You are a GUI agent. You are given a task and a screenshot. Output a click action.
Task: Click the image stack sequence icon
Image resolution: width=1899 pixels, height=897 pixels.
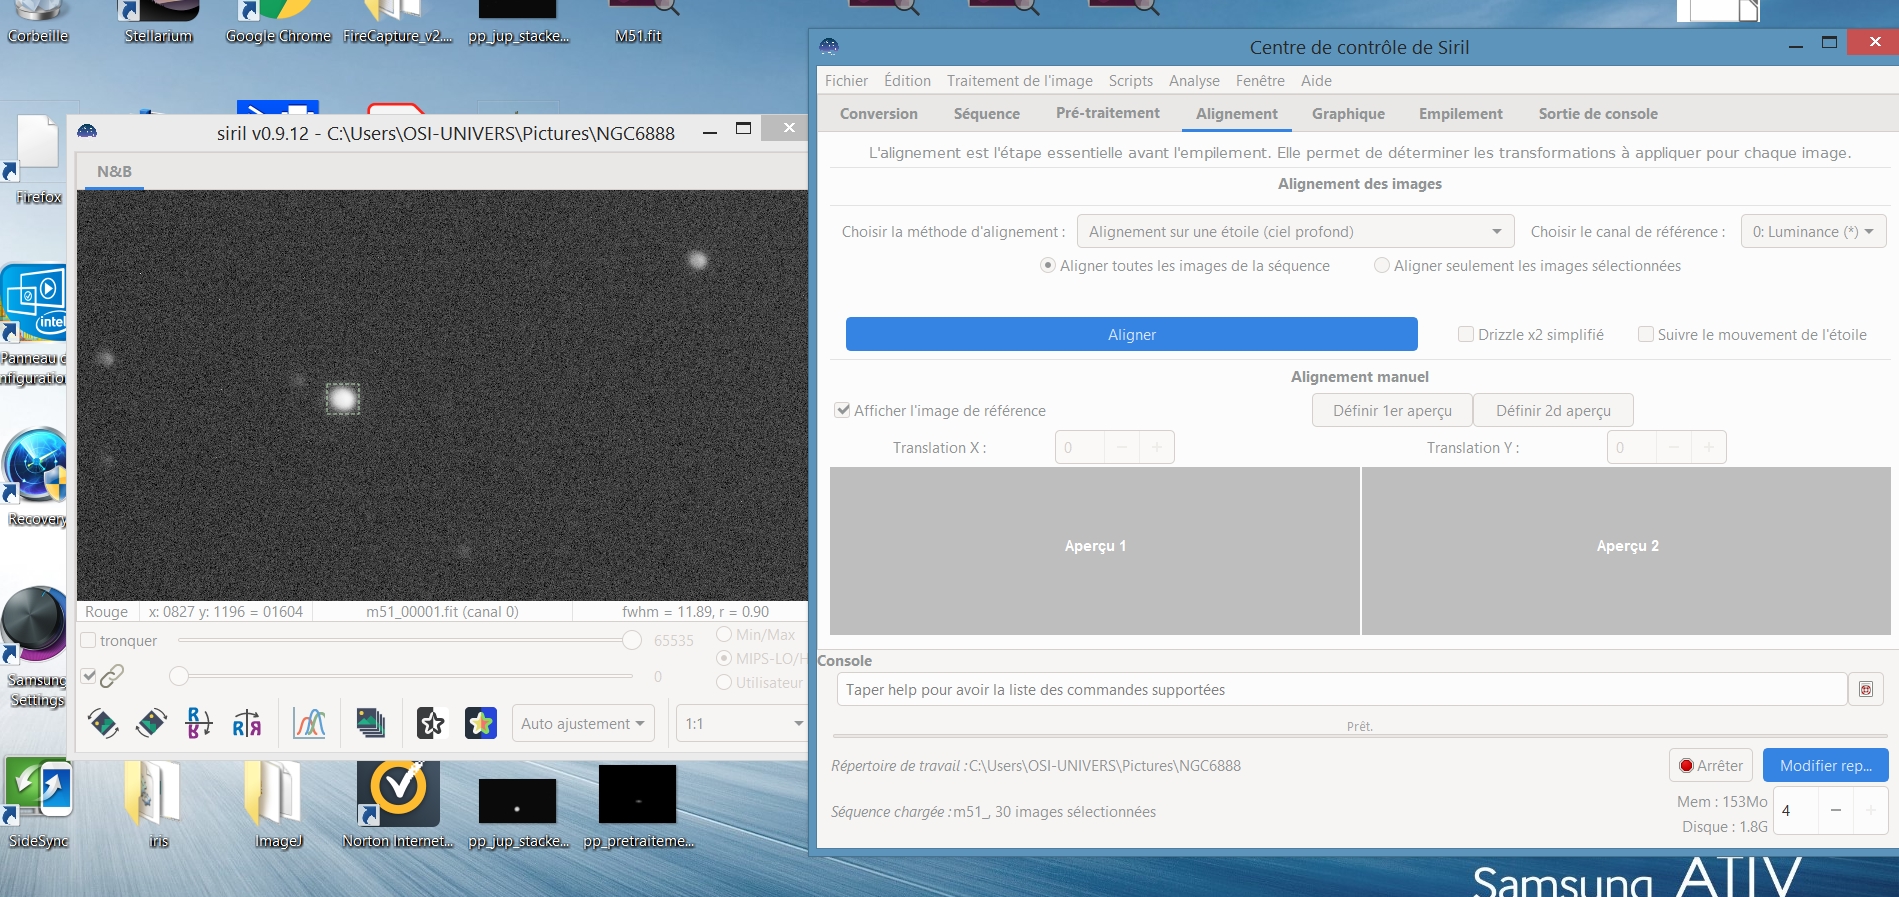[x=371, y=723]
